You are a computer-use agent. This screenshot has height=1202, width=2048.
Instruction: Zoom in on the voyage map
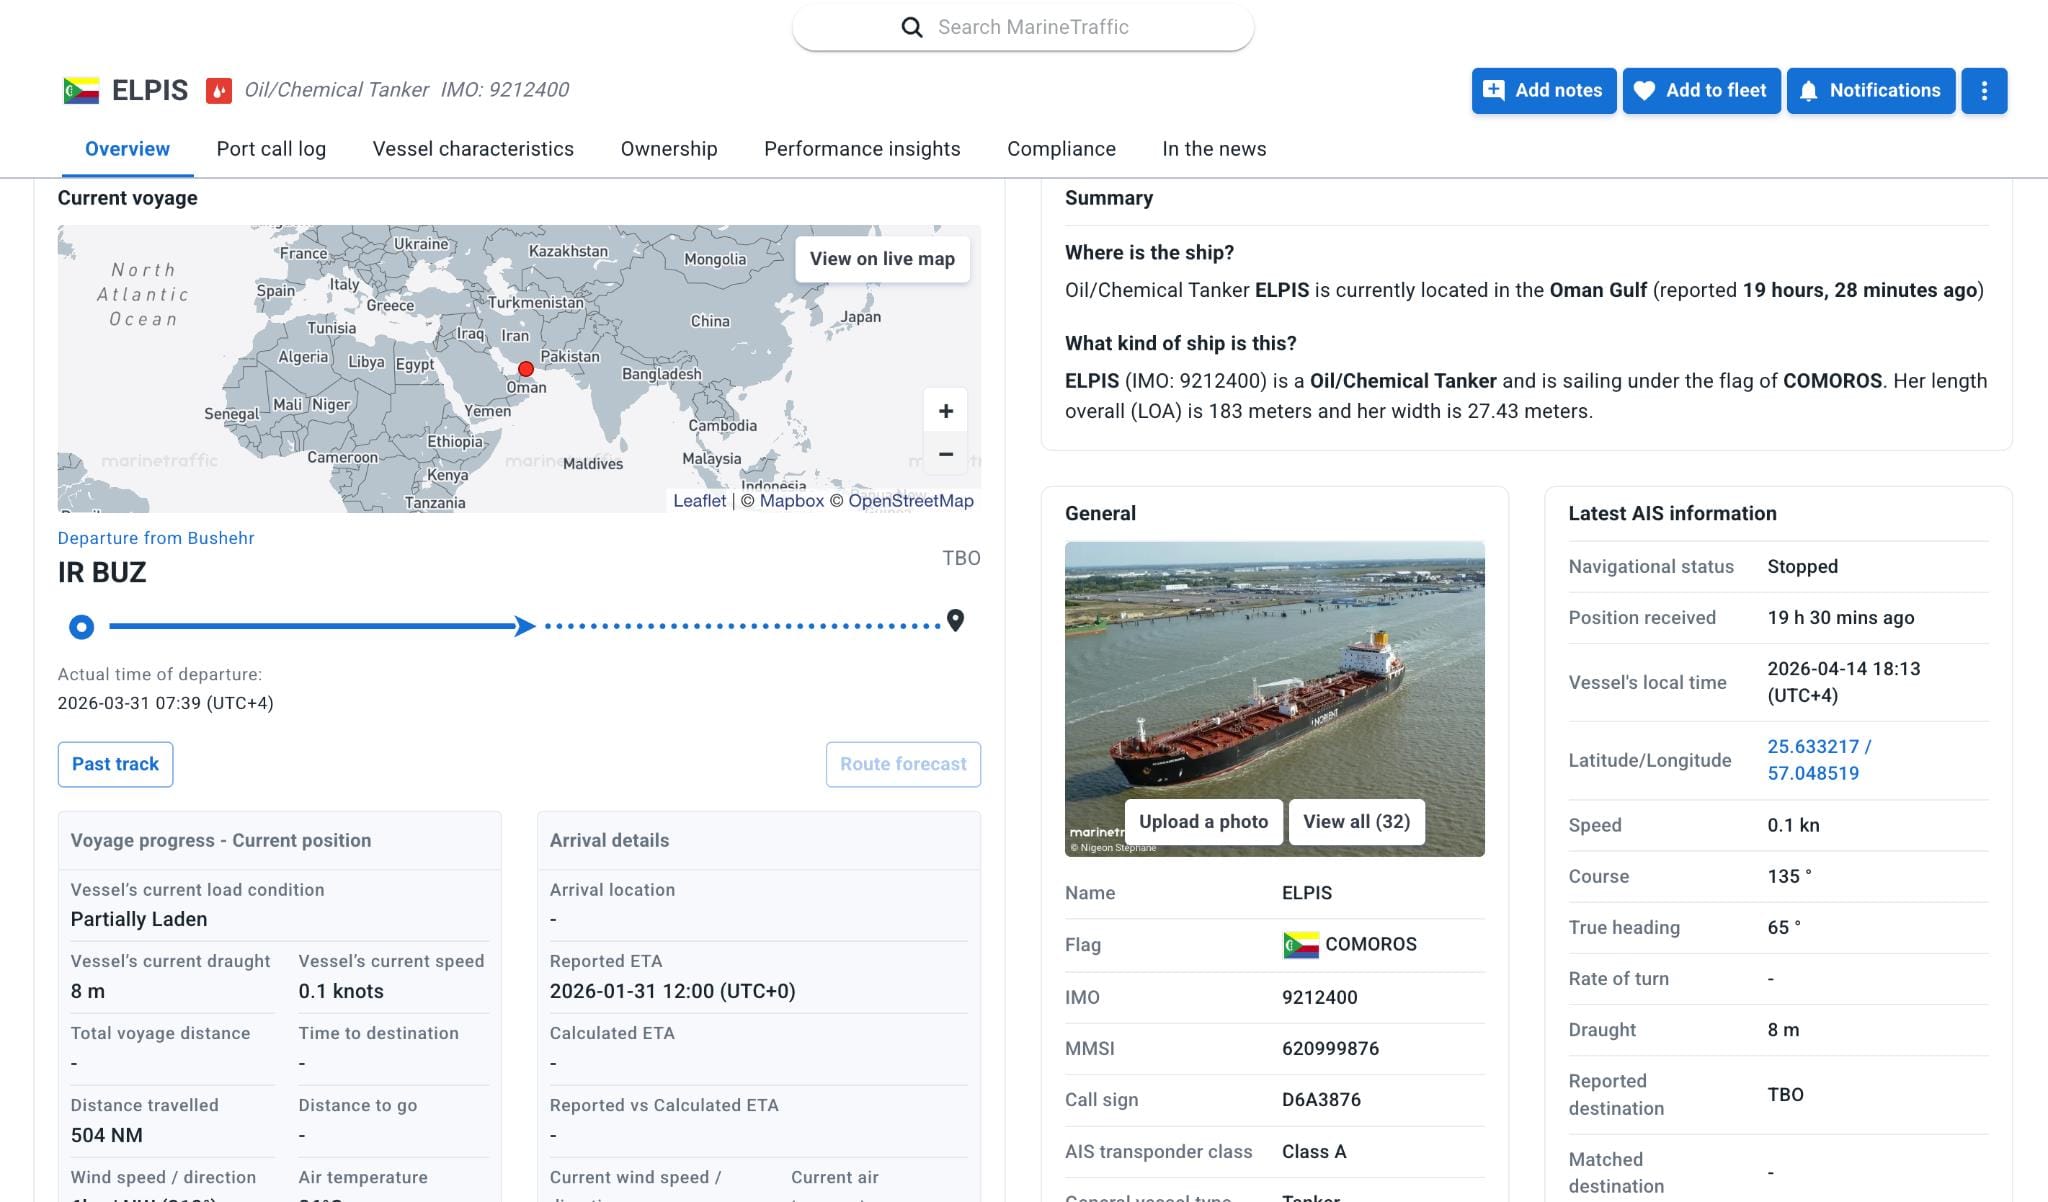tap(945, 411)
